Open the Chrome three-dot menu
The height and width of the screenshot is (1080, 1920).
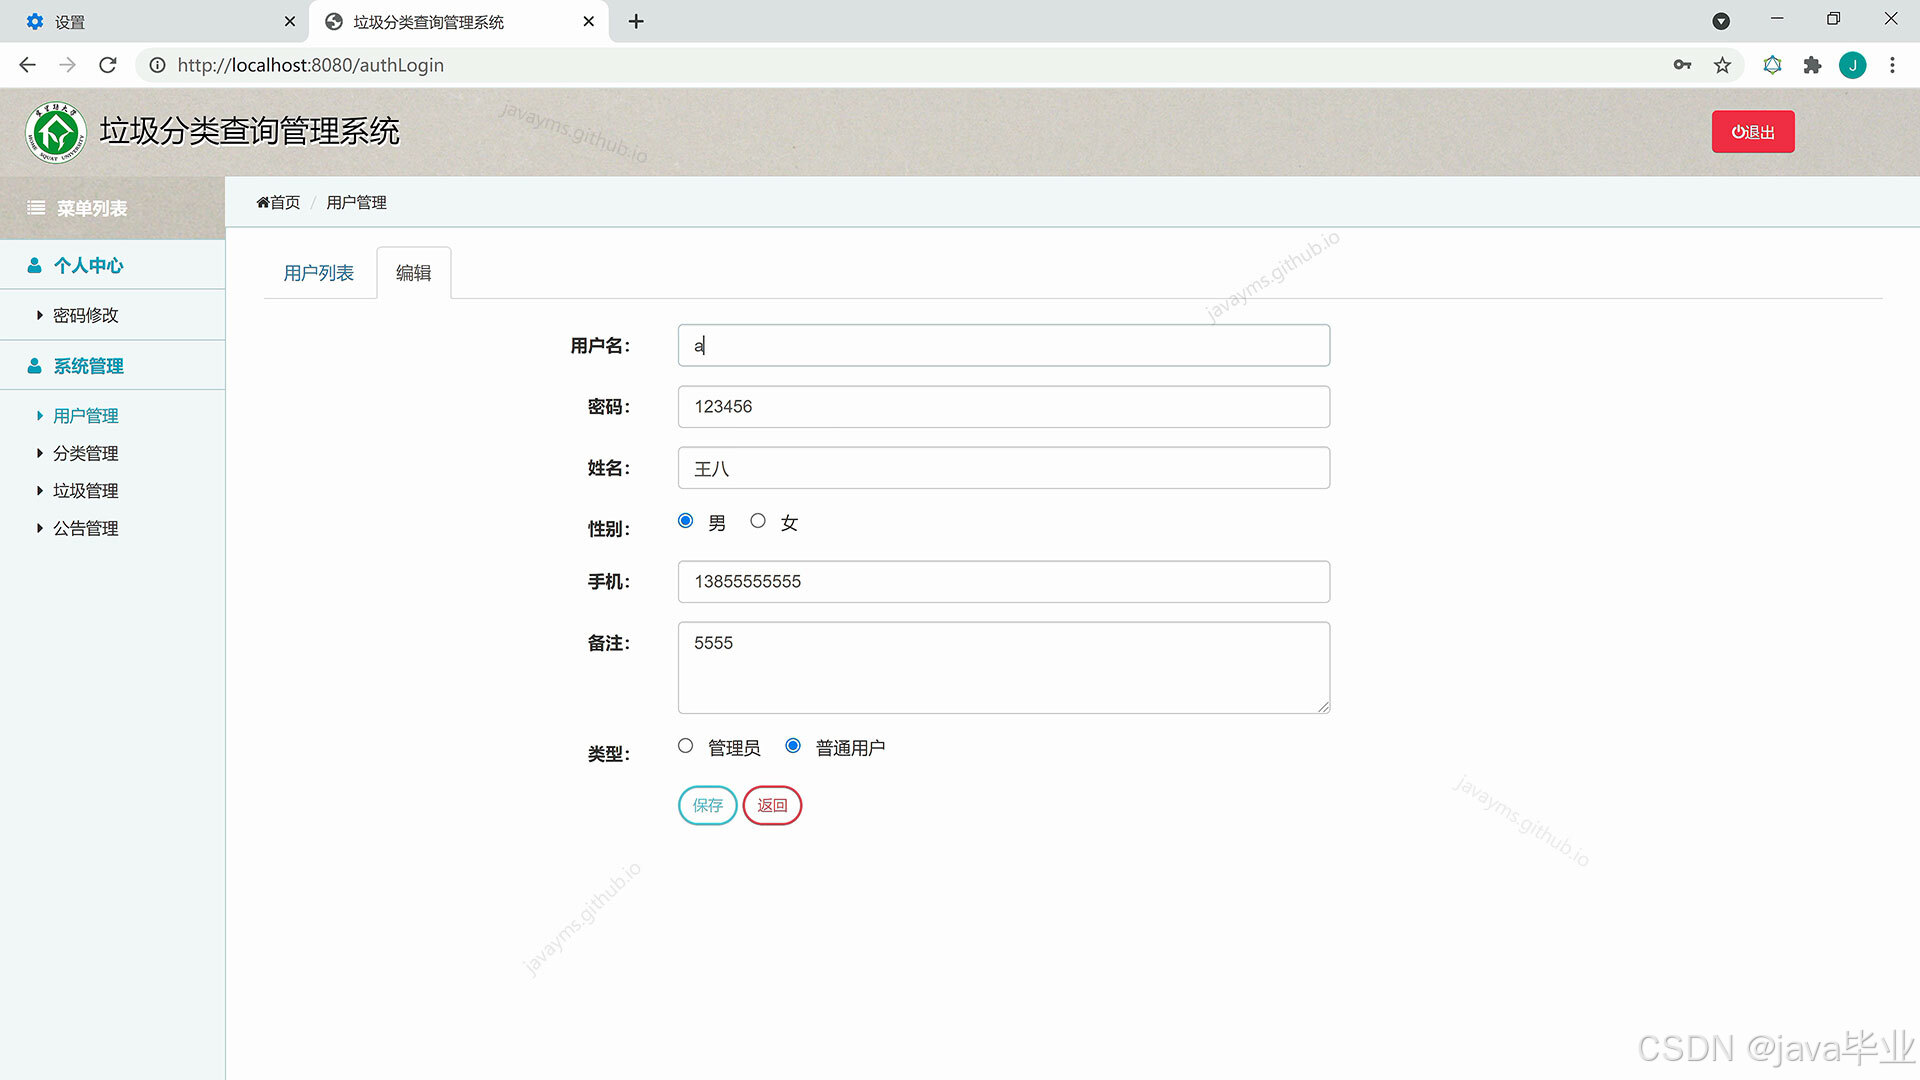click(1892, 65)
